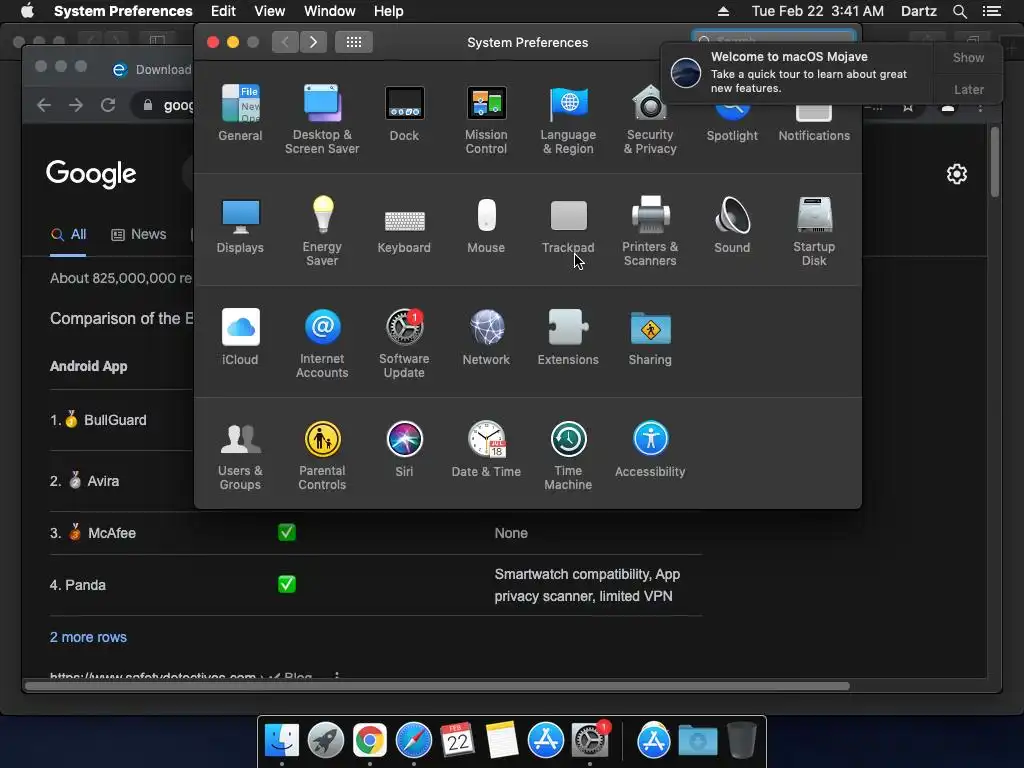Open the Window menu
The image size is (1024, 768).
tap(329, 11)
